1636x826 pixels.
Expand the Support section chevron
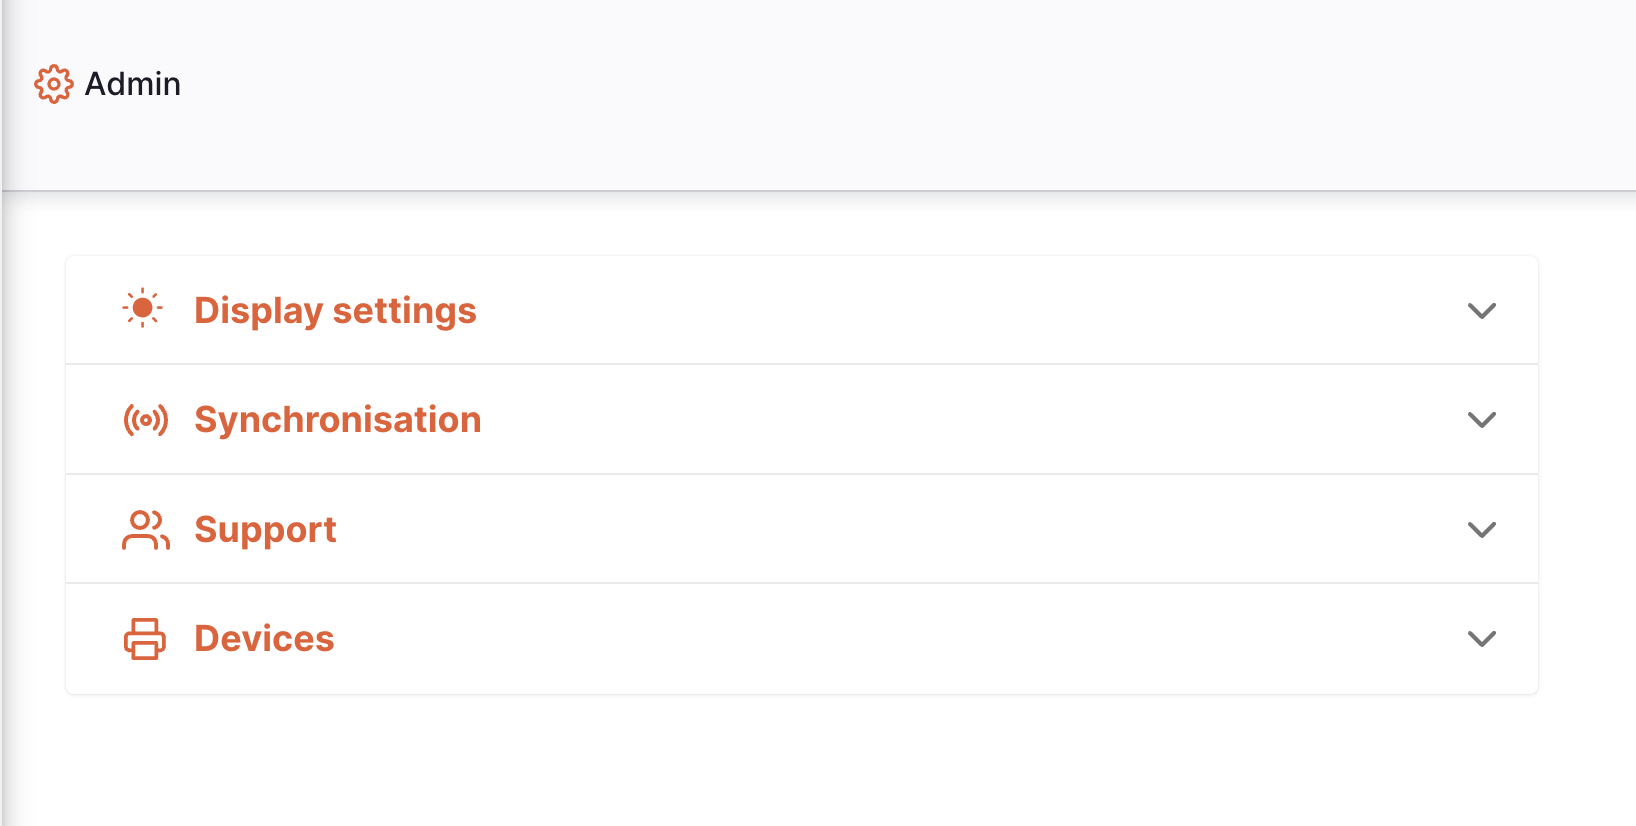click(1482, 530)
